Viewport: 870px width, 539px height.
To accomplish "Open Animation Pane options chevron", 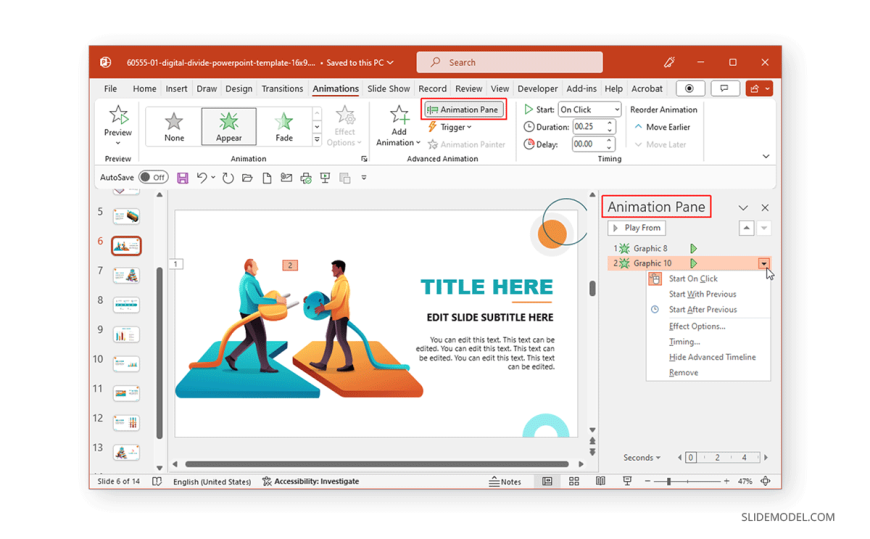I will (x=743, y=208).
